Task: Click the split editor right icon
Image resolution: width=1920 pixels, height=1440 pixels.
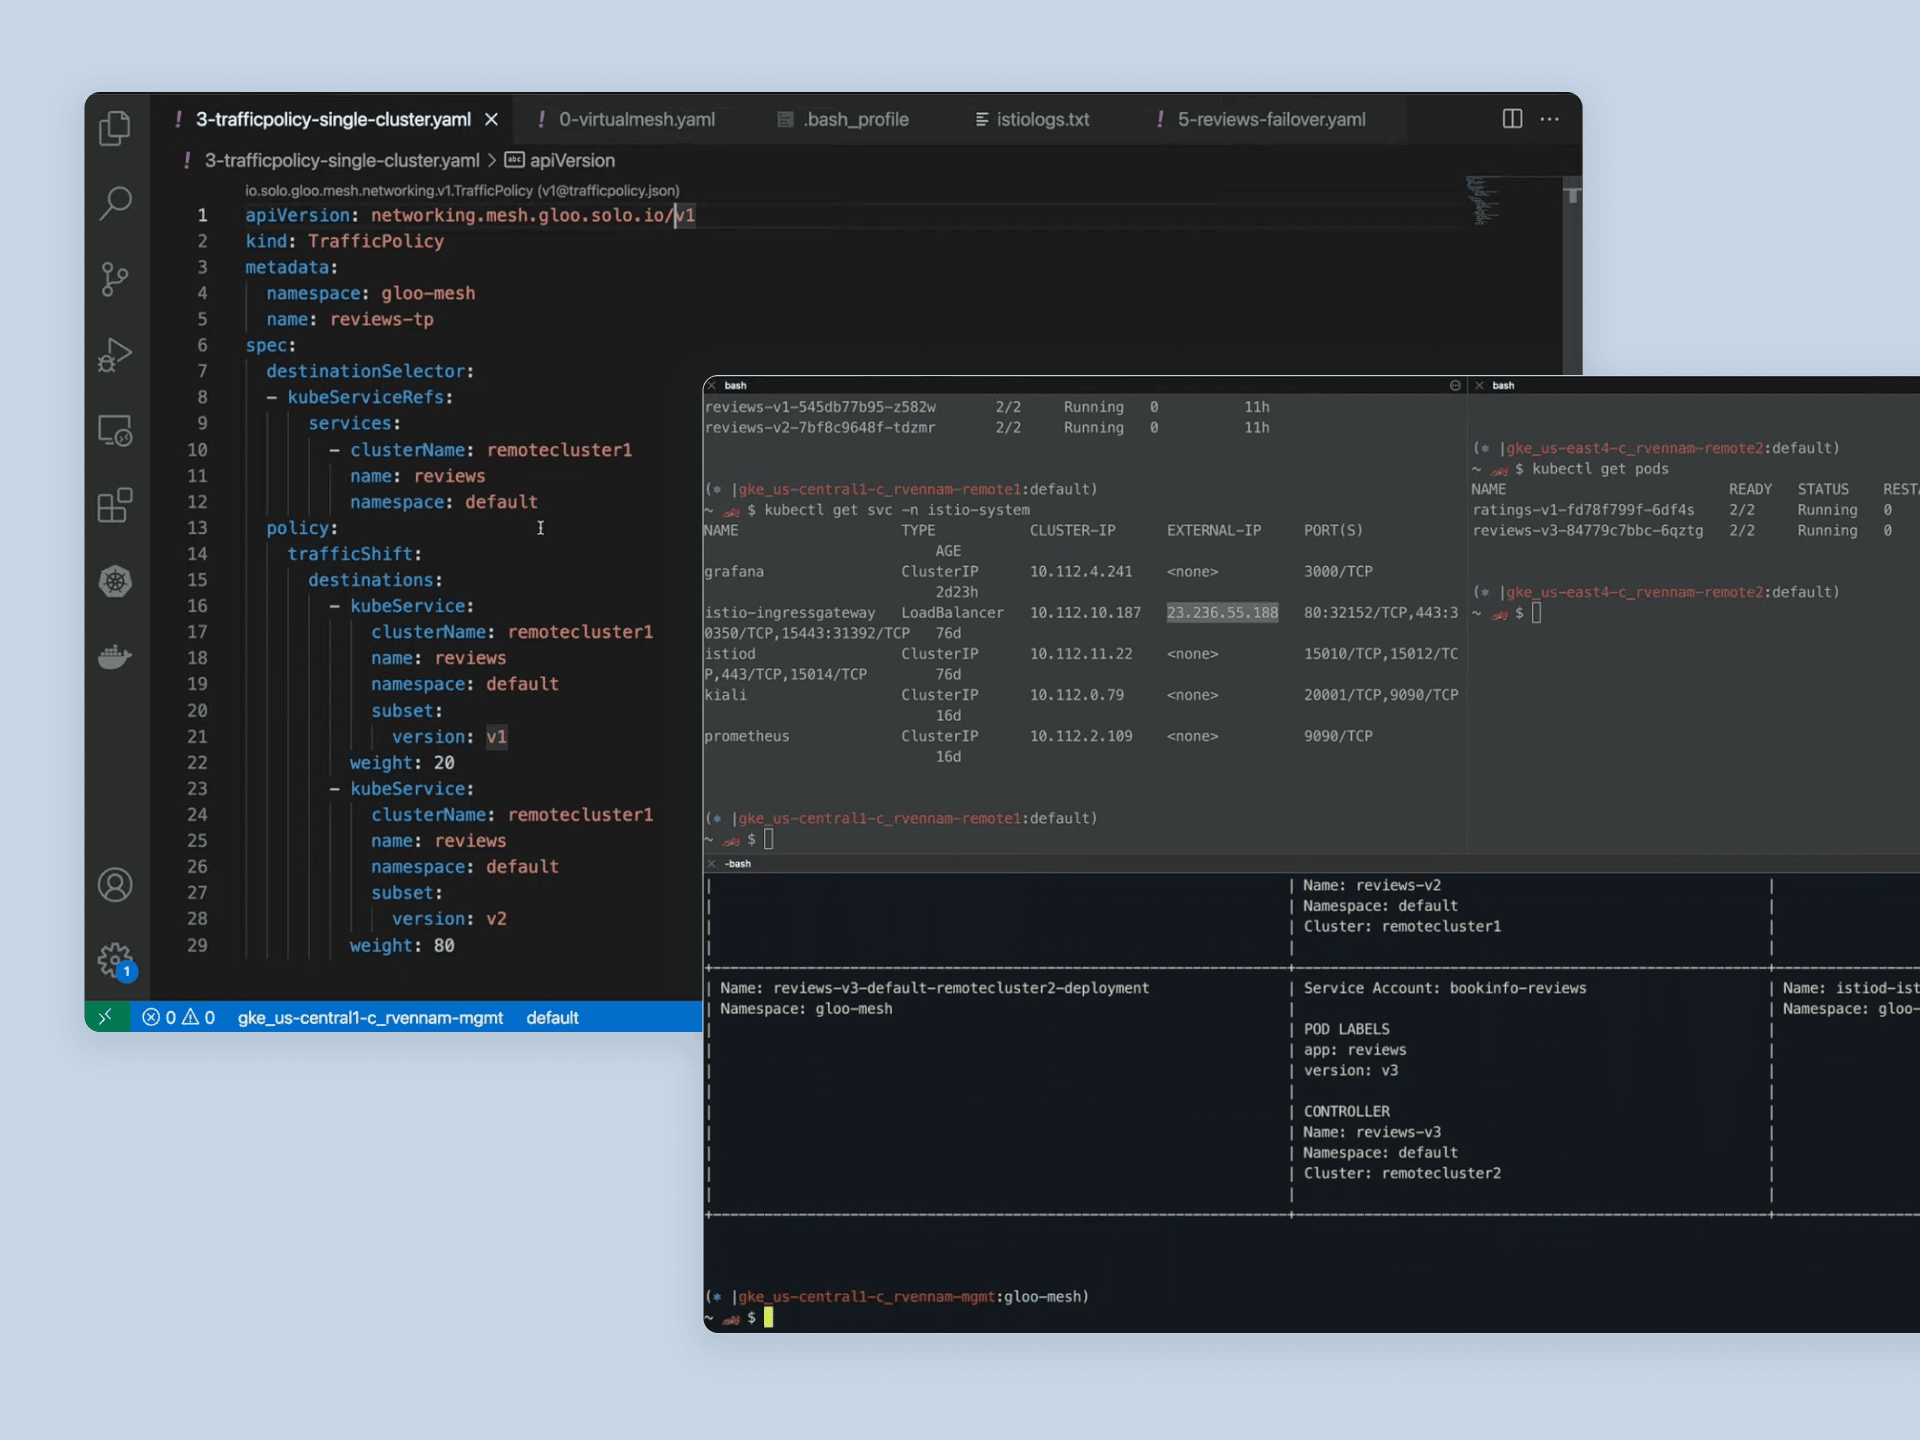Action: pyautogui.click(x=1512, y=119)
